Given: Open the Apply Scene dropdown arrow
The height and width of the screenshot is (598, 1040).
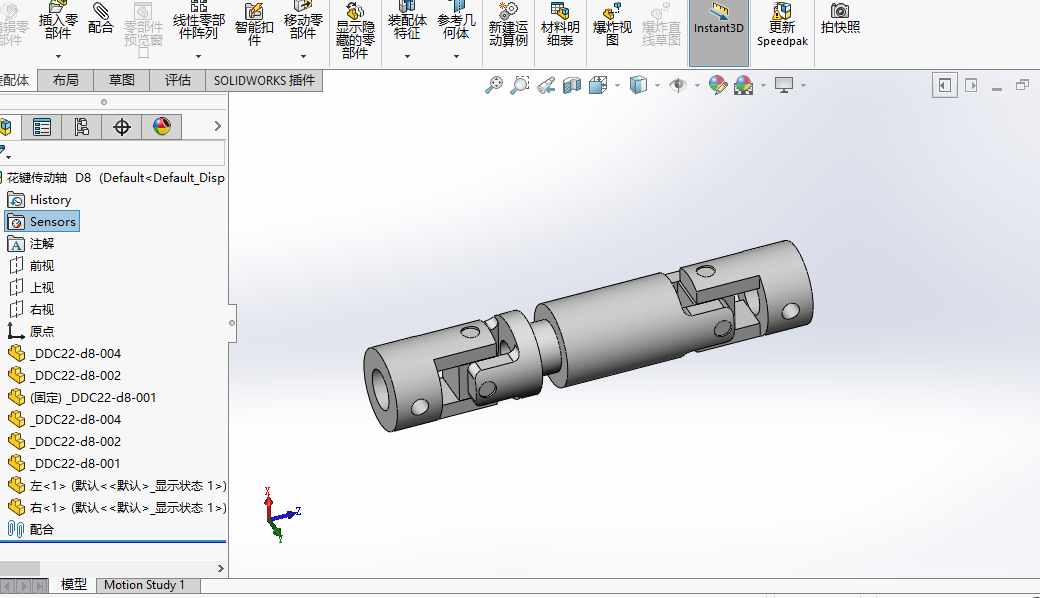Looking at the screenshot, I should [763, 86].
